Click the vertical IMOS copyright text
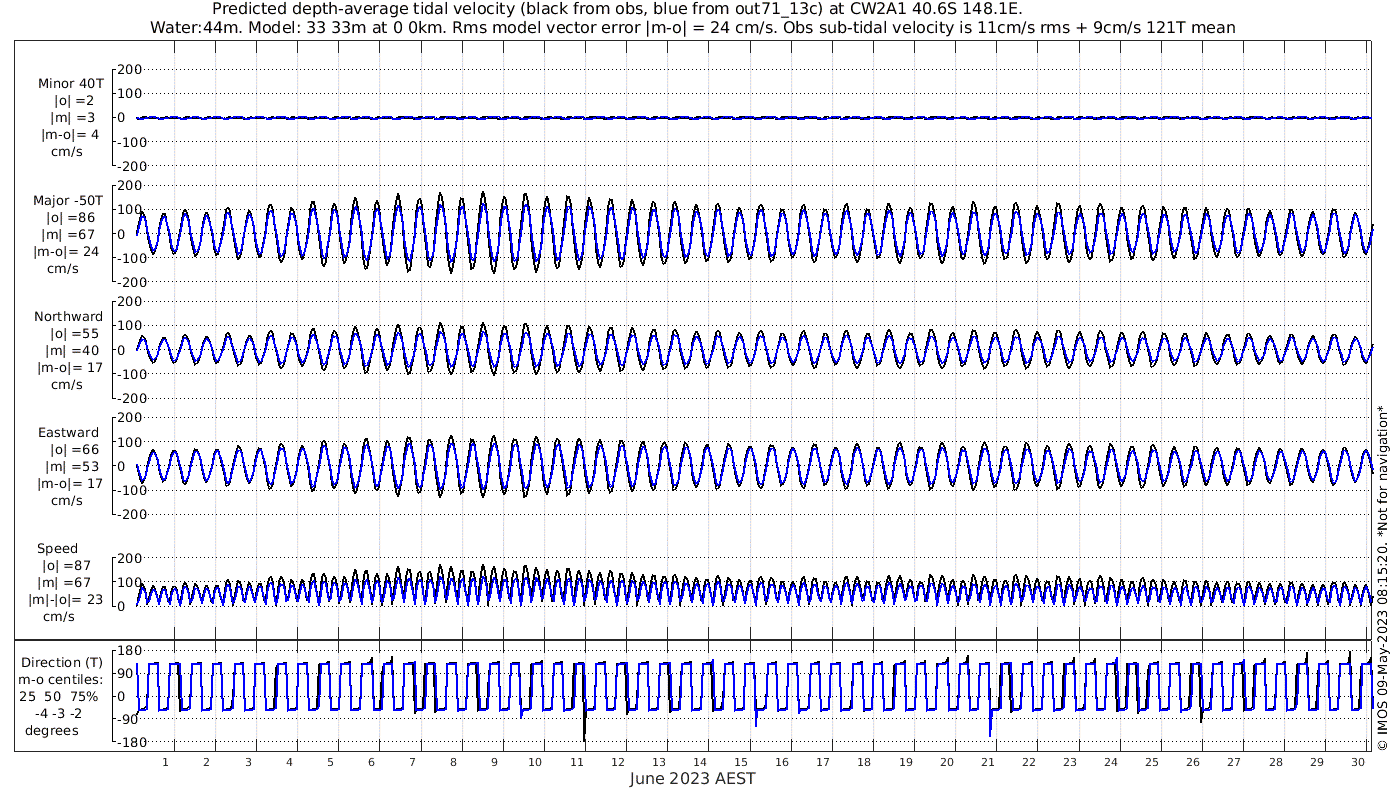 1383,577
